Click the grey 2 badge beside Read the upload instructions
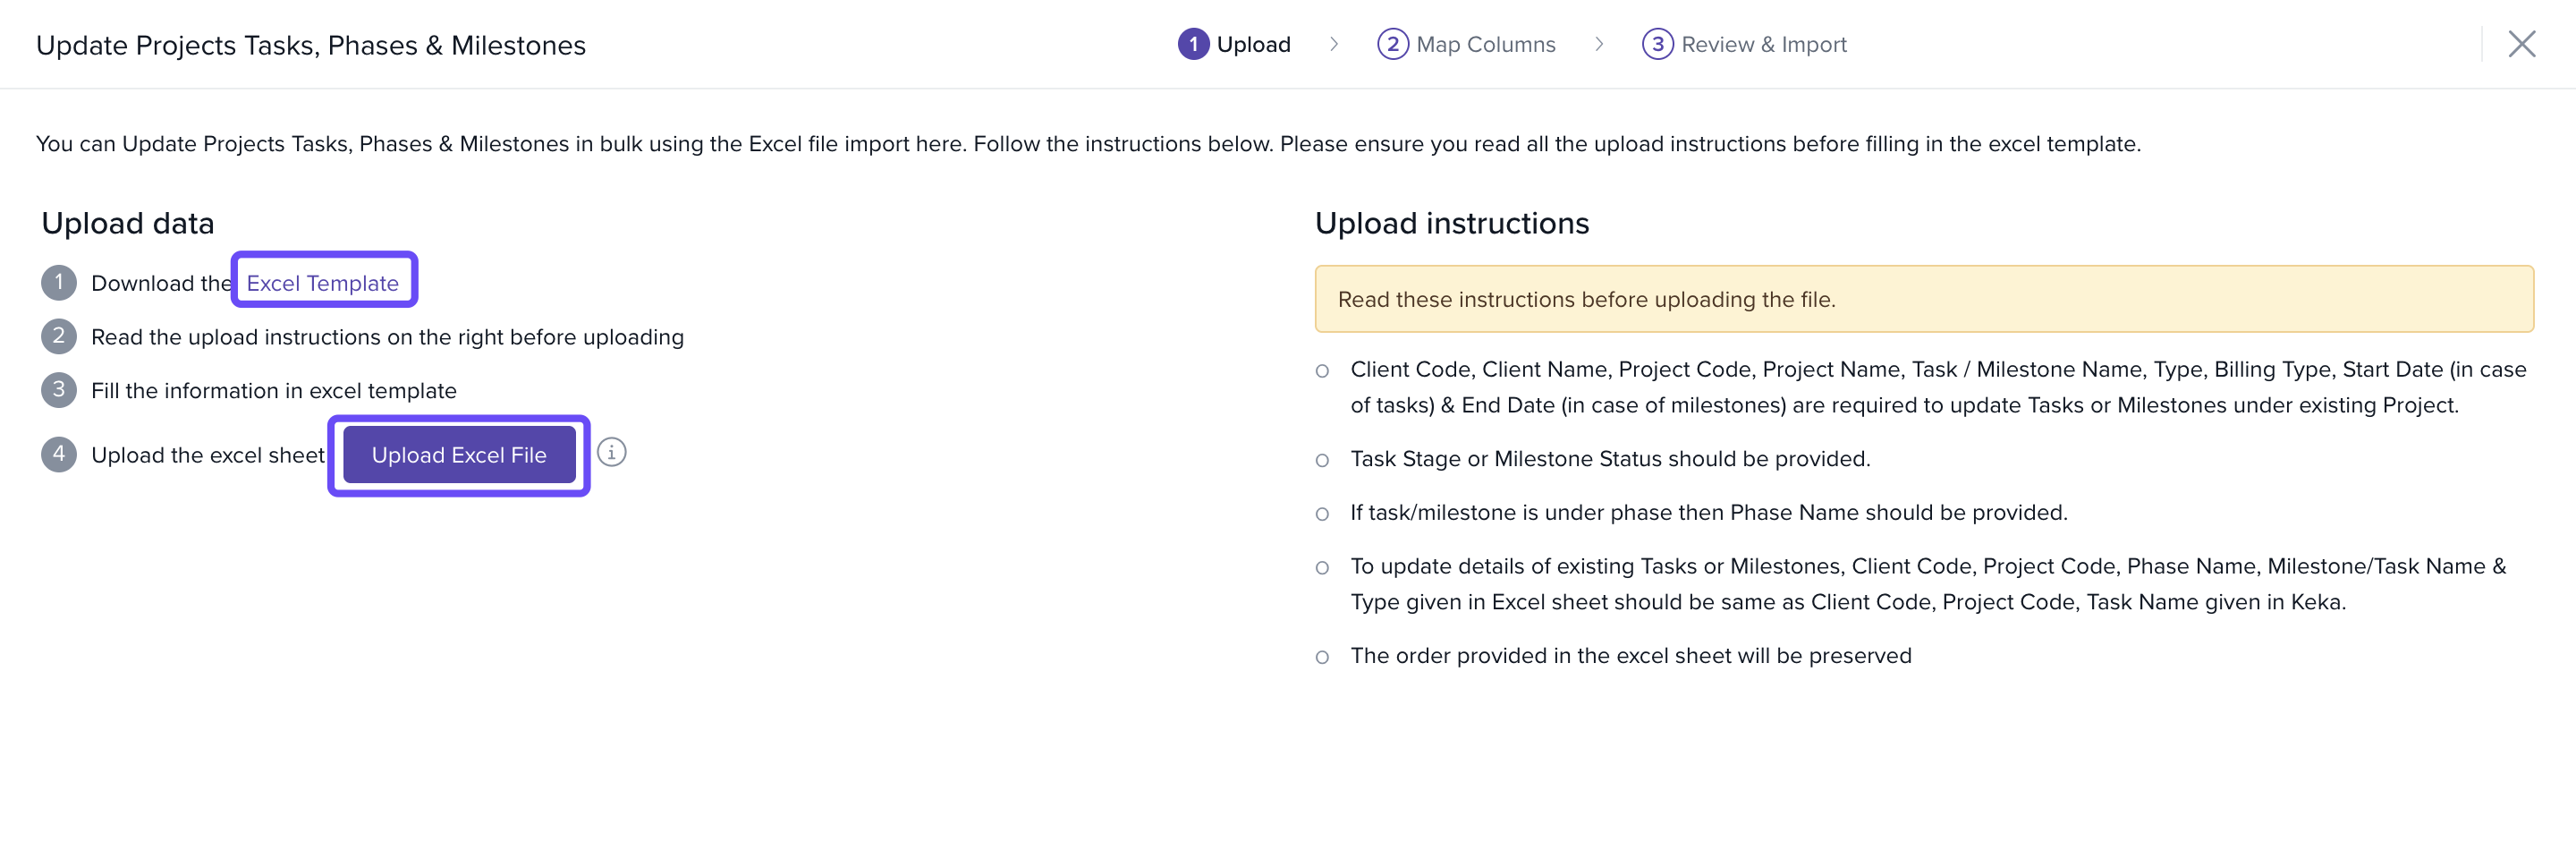2576x867 pixels. (x=59, y=336)
